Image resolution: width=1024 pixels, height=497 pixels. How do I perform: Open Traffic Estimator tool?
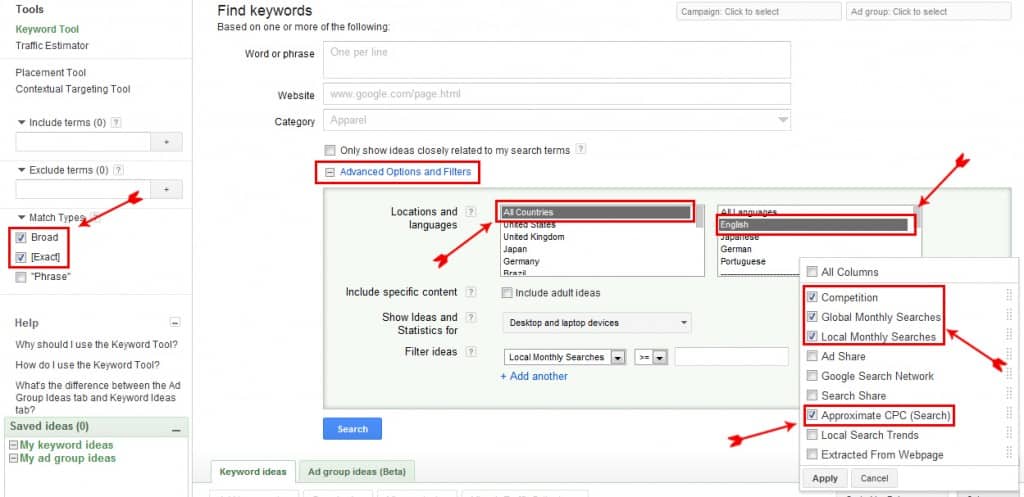click(52, 46)
